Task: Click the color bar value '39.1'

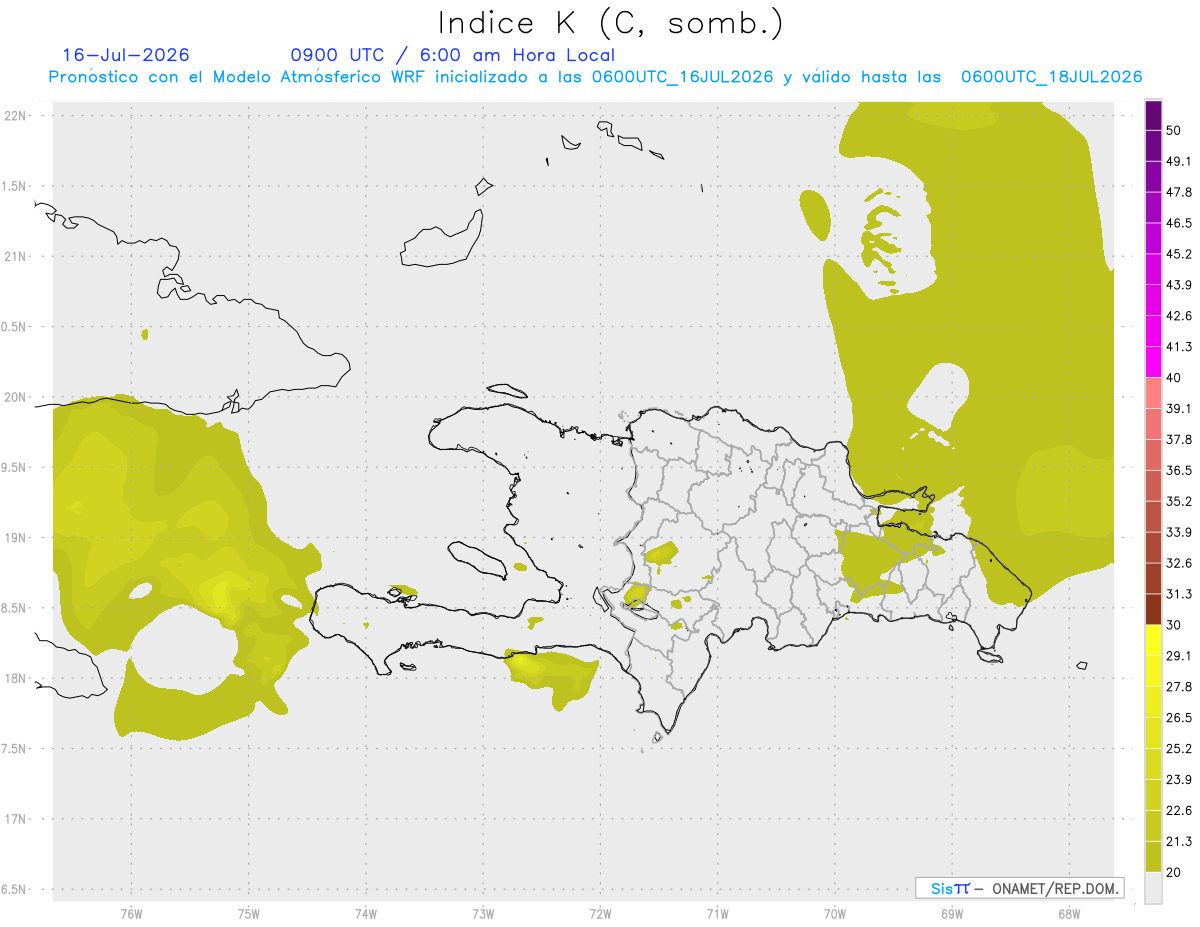Action: (1180, 408)
